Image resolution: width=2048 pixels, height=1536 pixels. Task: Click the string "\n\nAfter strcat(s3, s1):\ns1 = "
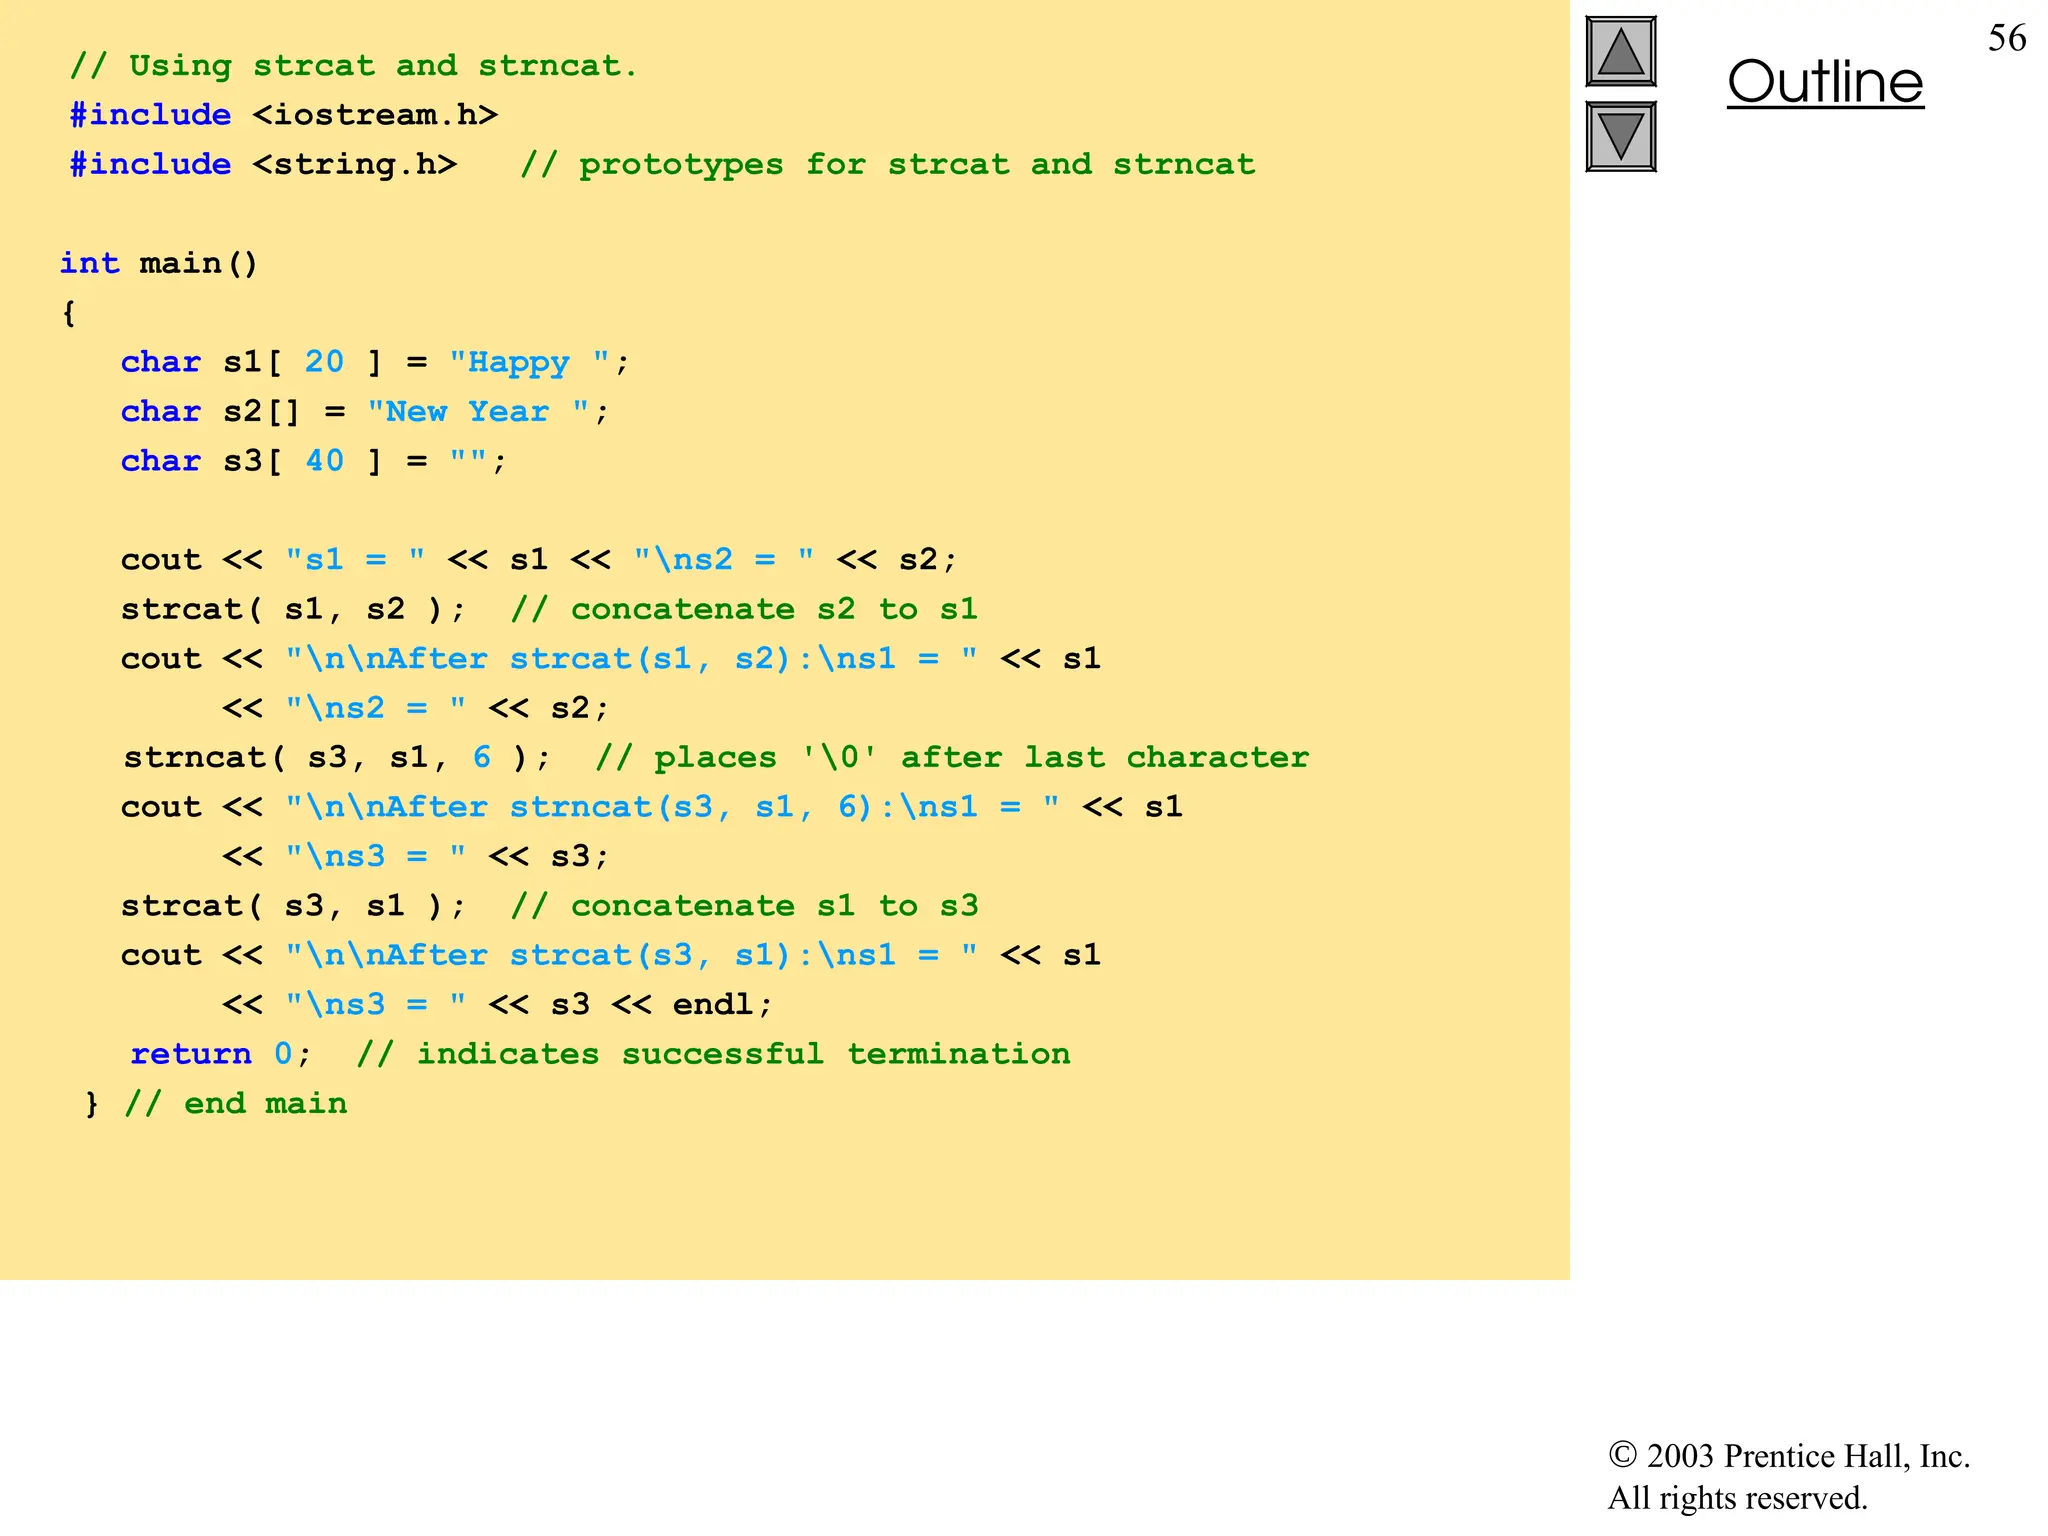(x=631, y=955)
